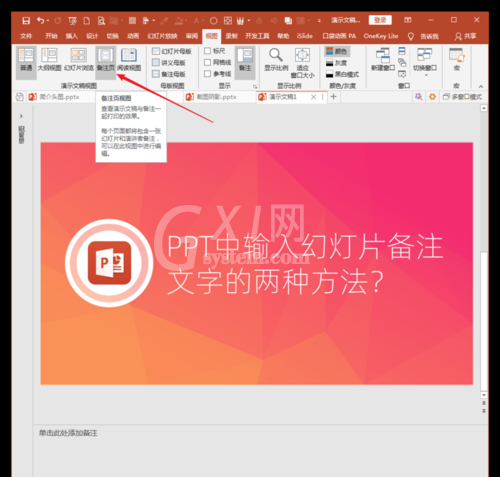
Task: Select the 阅读视图 reading view icon
Action: 129,59
